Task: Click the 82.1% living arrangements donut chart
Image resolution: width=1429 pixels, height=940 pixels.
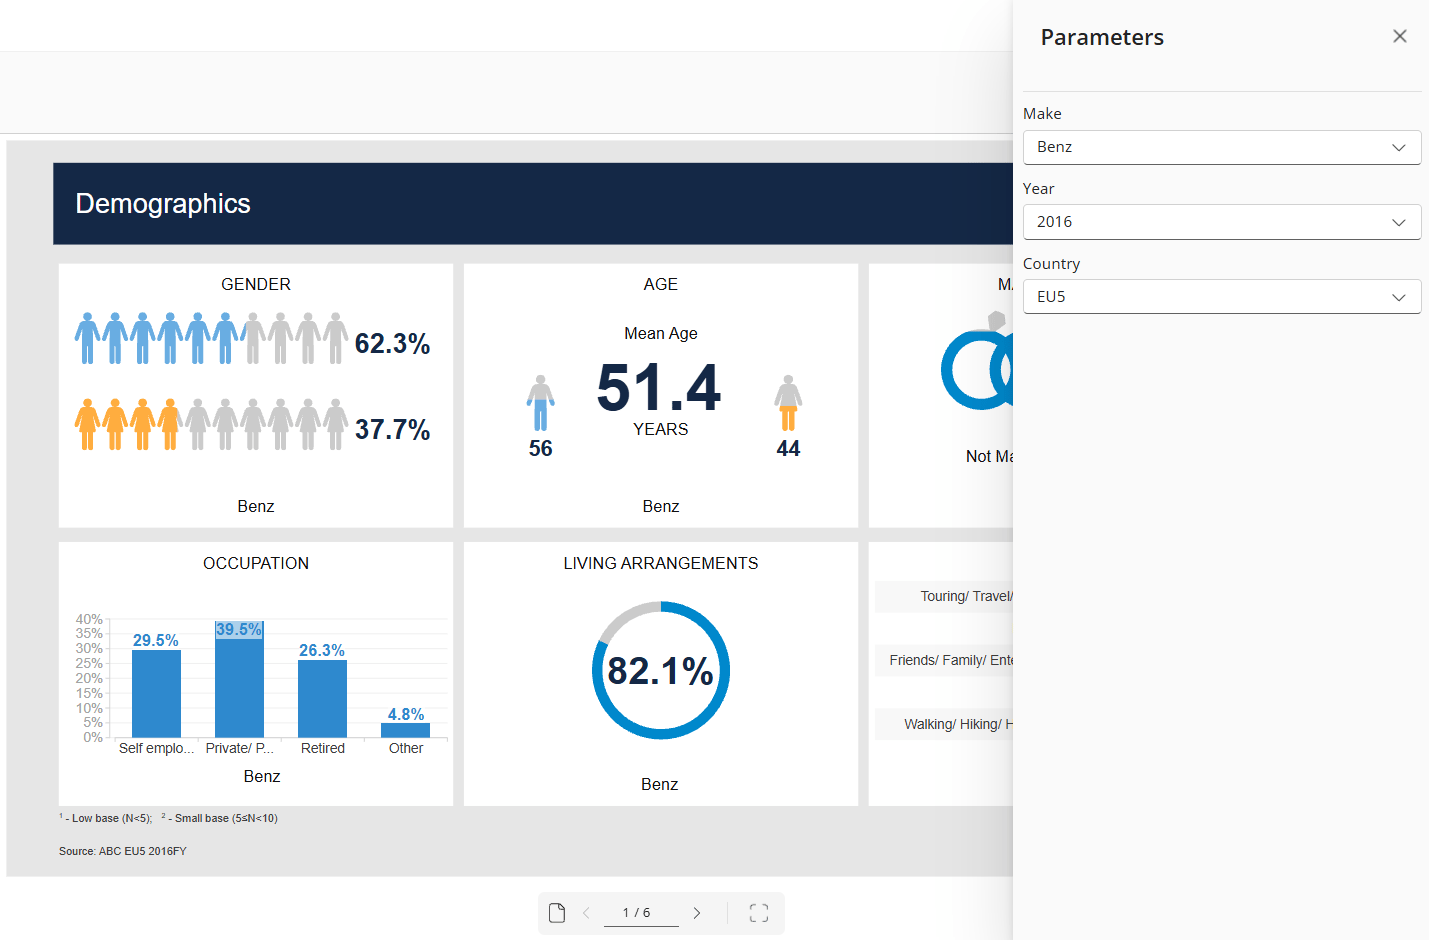Action: click(x=661, y=670)
